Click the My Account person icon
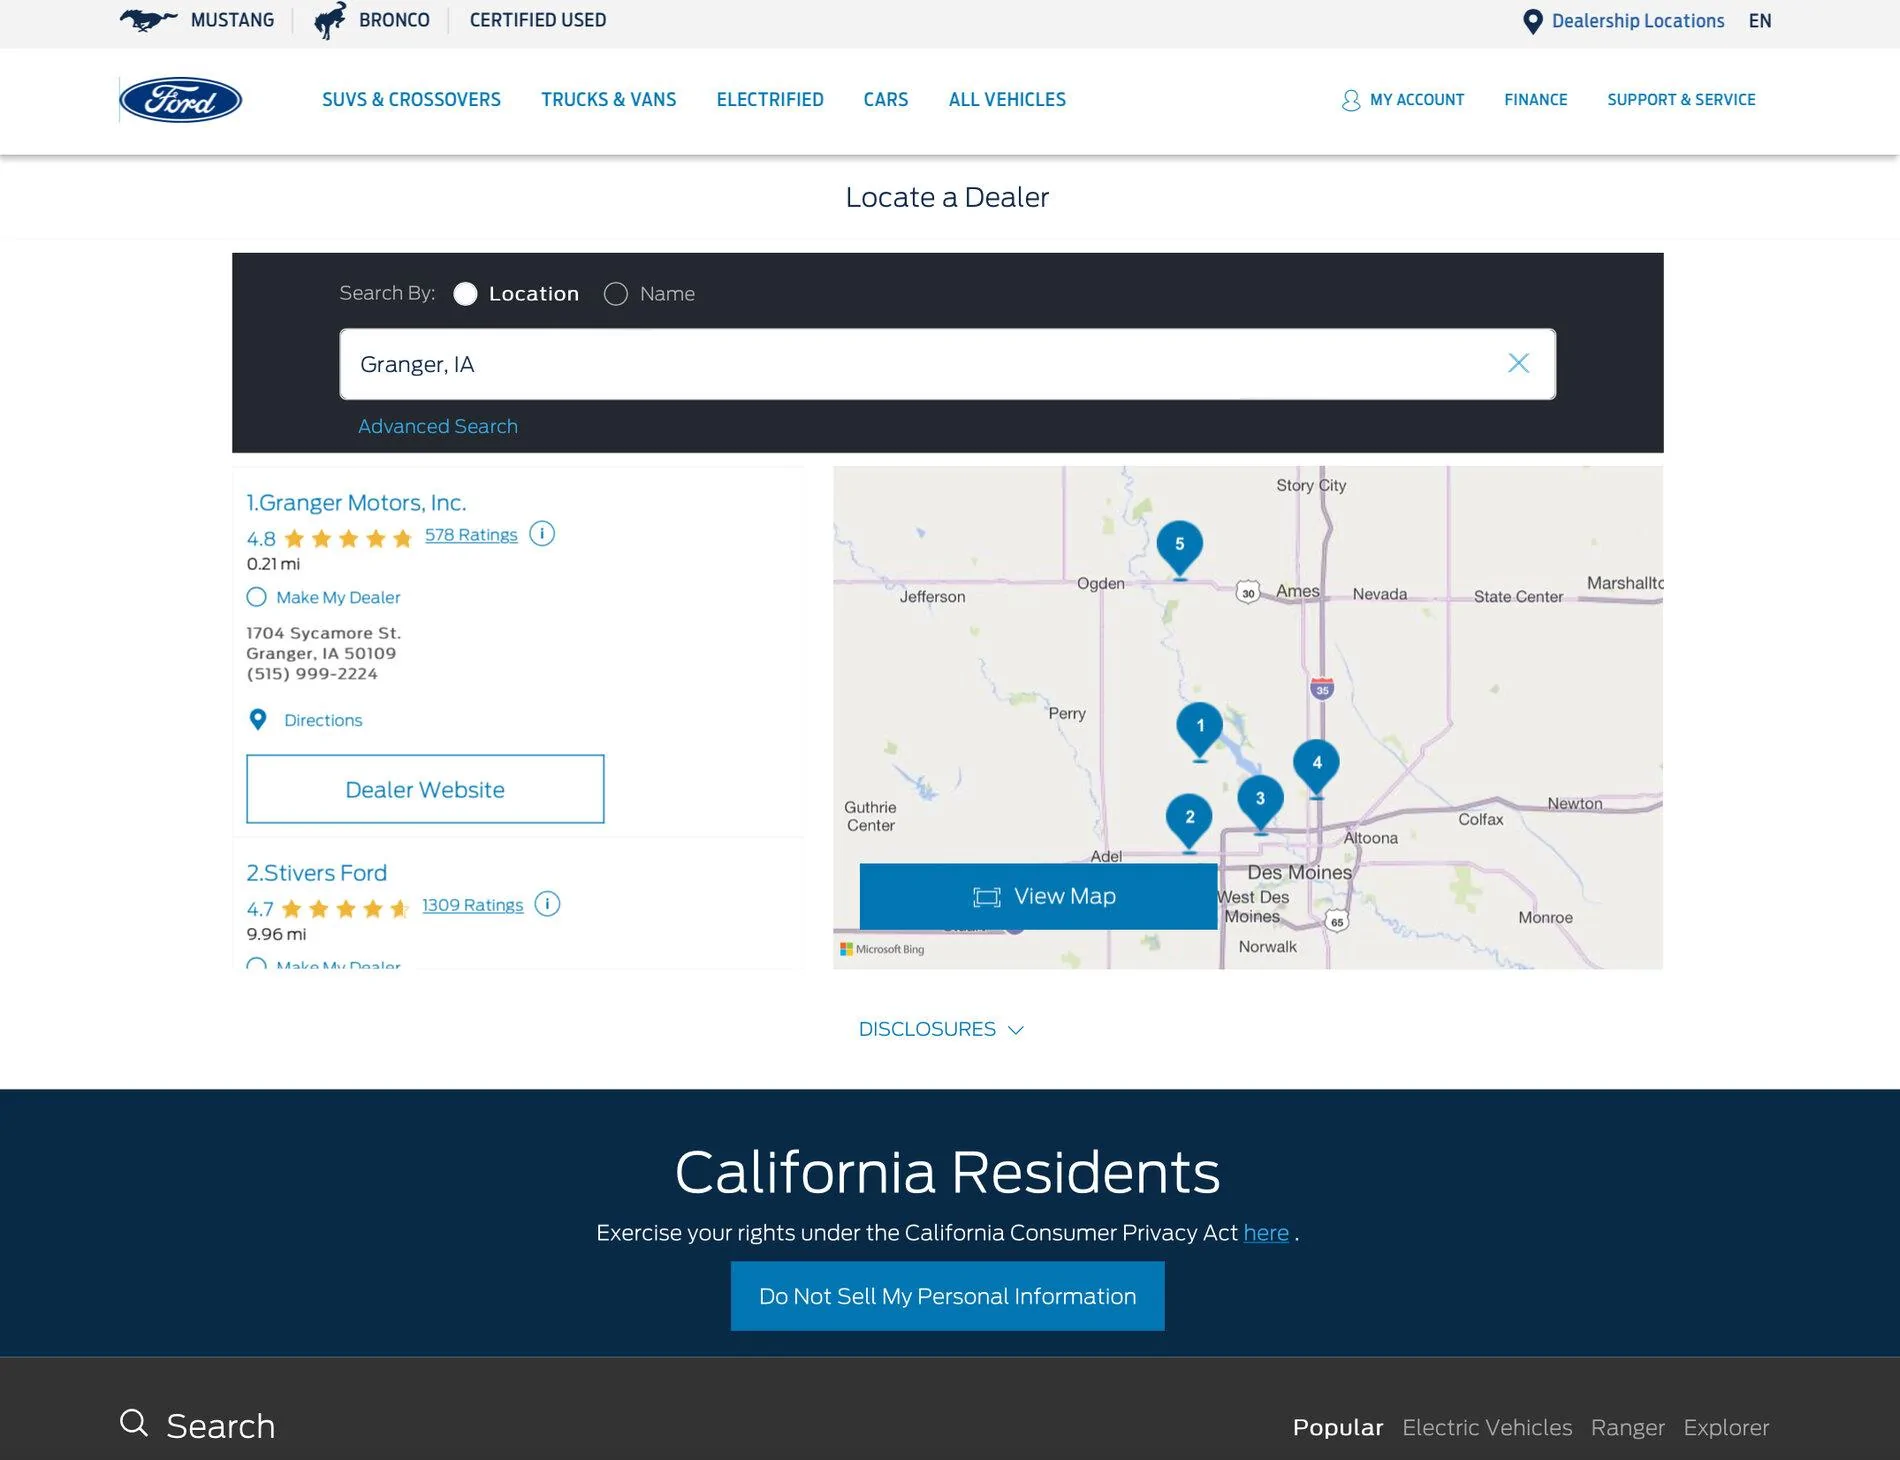The width and height of the screenshot is (1900, 1460). coord(1351,100)
